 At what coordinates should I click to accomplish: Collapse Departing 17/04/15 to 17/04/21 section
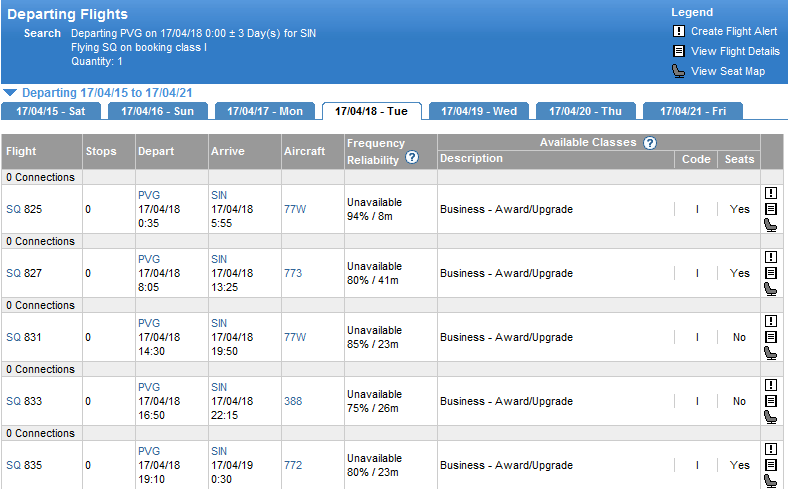tap(10, 92)
